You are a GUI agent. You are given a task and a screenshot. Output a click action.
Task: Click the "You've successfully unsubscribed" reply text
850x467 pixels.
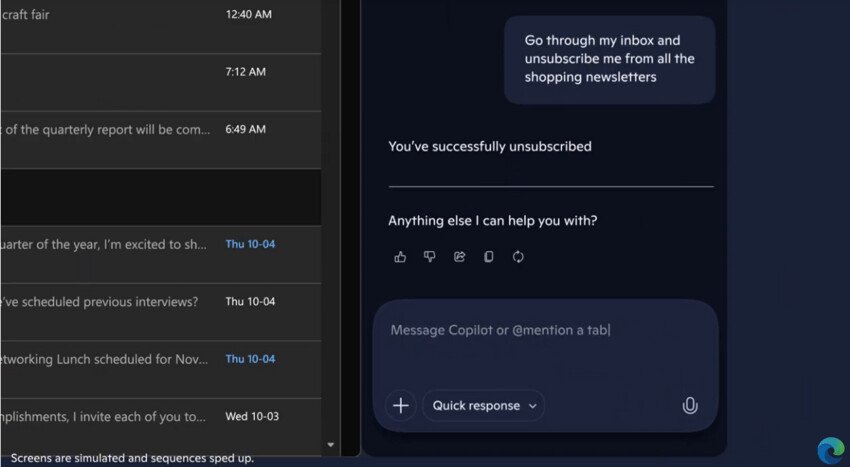click(x=490, y=147)
